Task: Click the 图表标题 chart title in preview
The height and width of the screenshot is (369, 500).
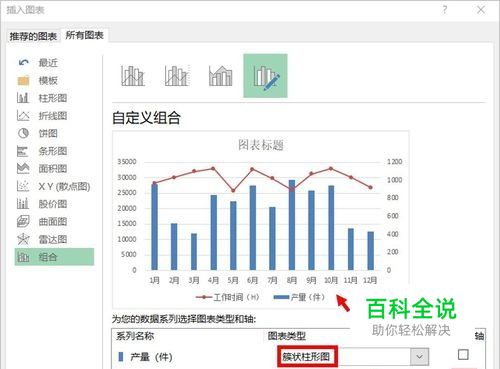Action: pyautogui.click(x=261, y=145)
